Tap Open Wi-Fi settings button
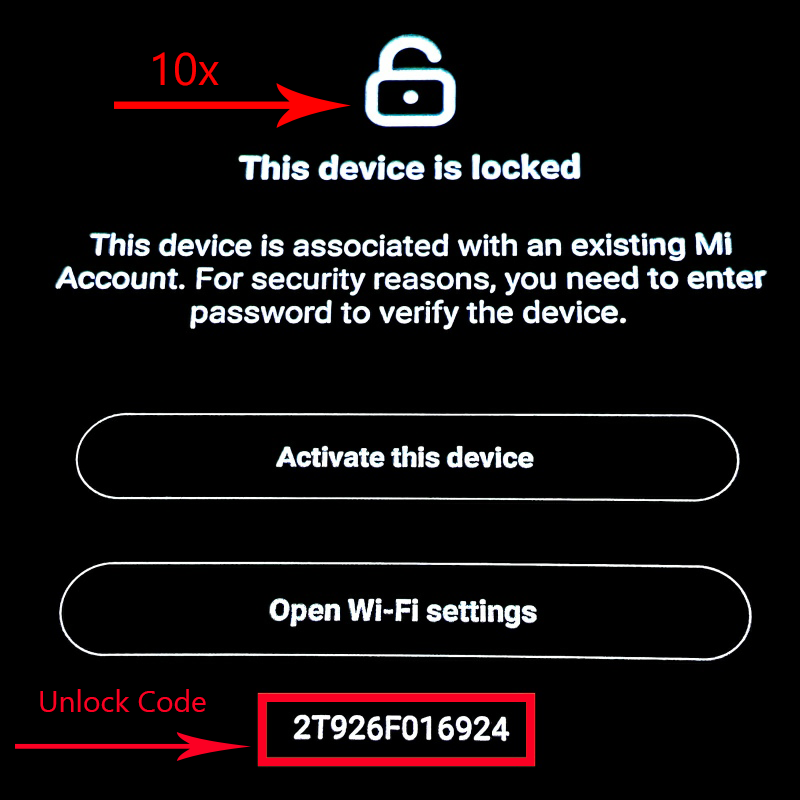The width and height of the screenshot is (800, 800). tap(405, 611)
